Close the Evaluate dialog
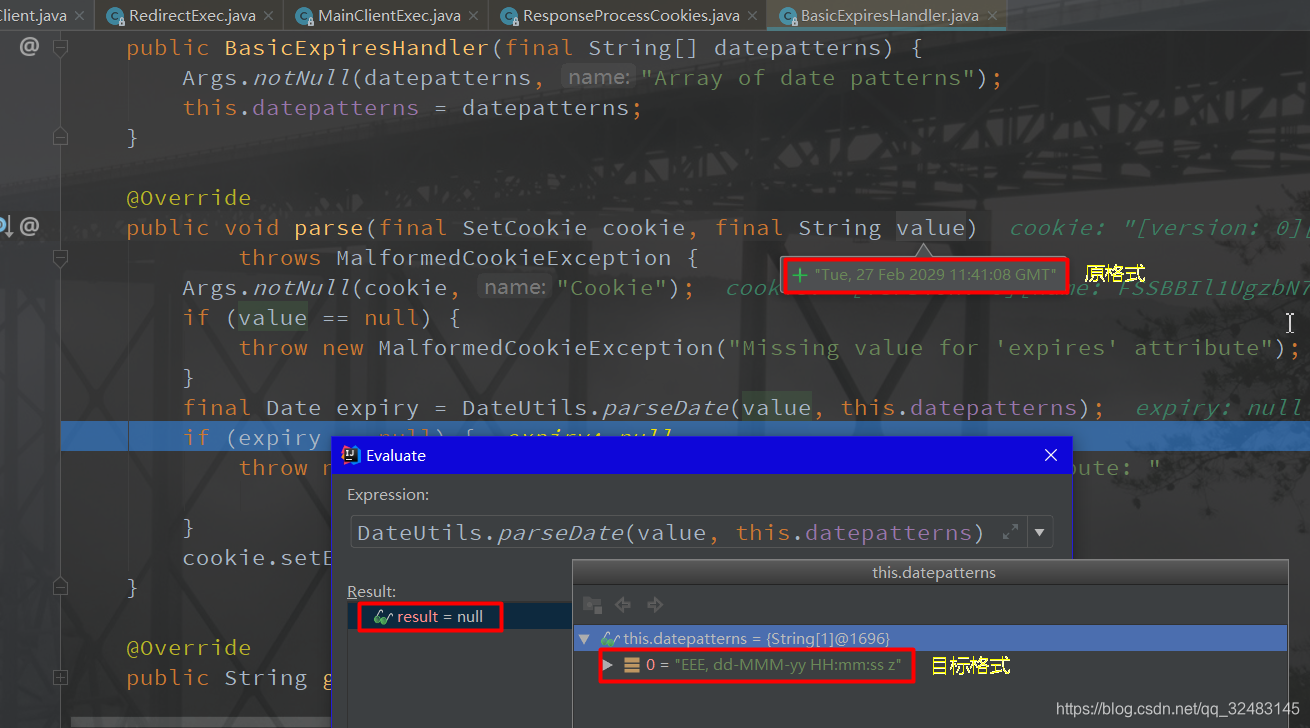The width and height of the screenshot is (1310, 728). point(1051,455)
